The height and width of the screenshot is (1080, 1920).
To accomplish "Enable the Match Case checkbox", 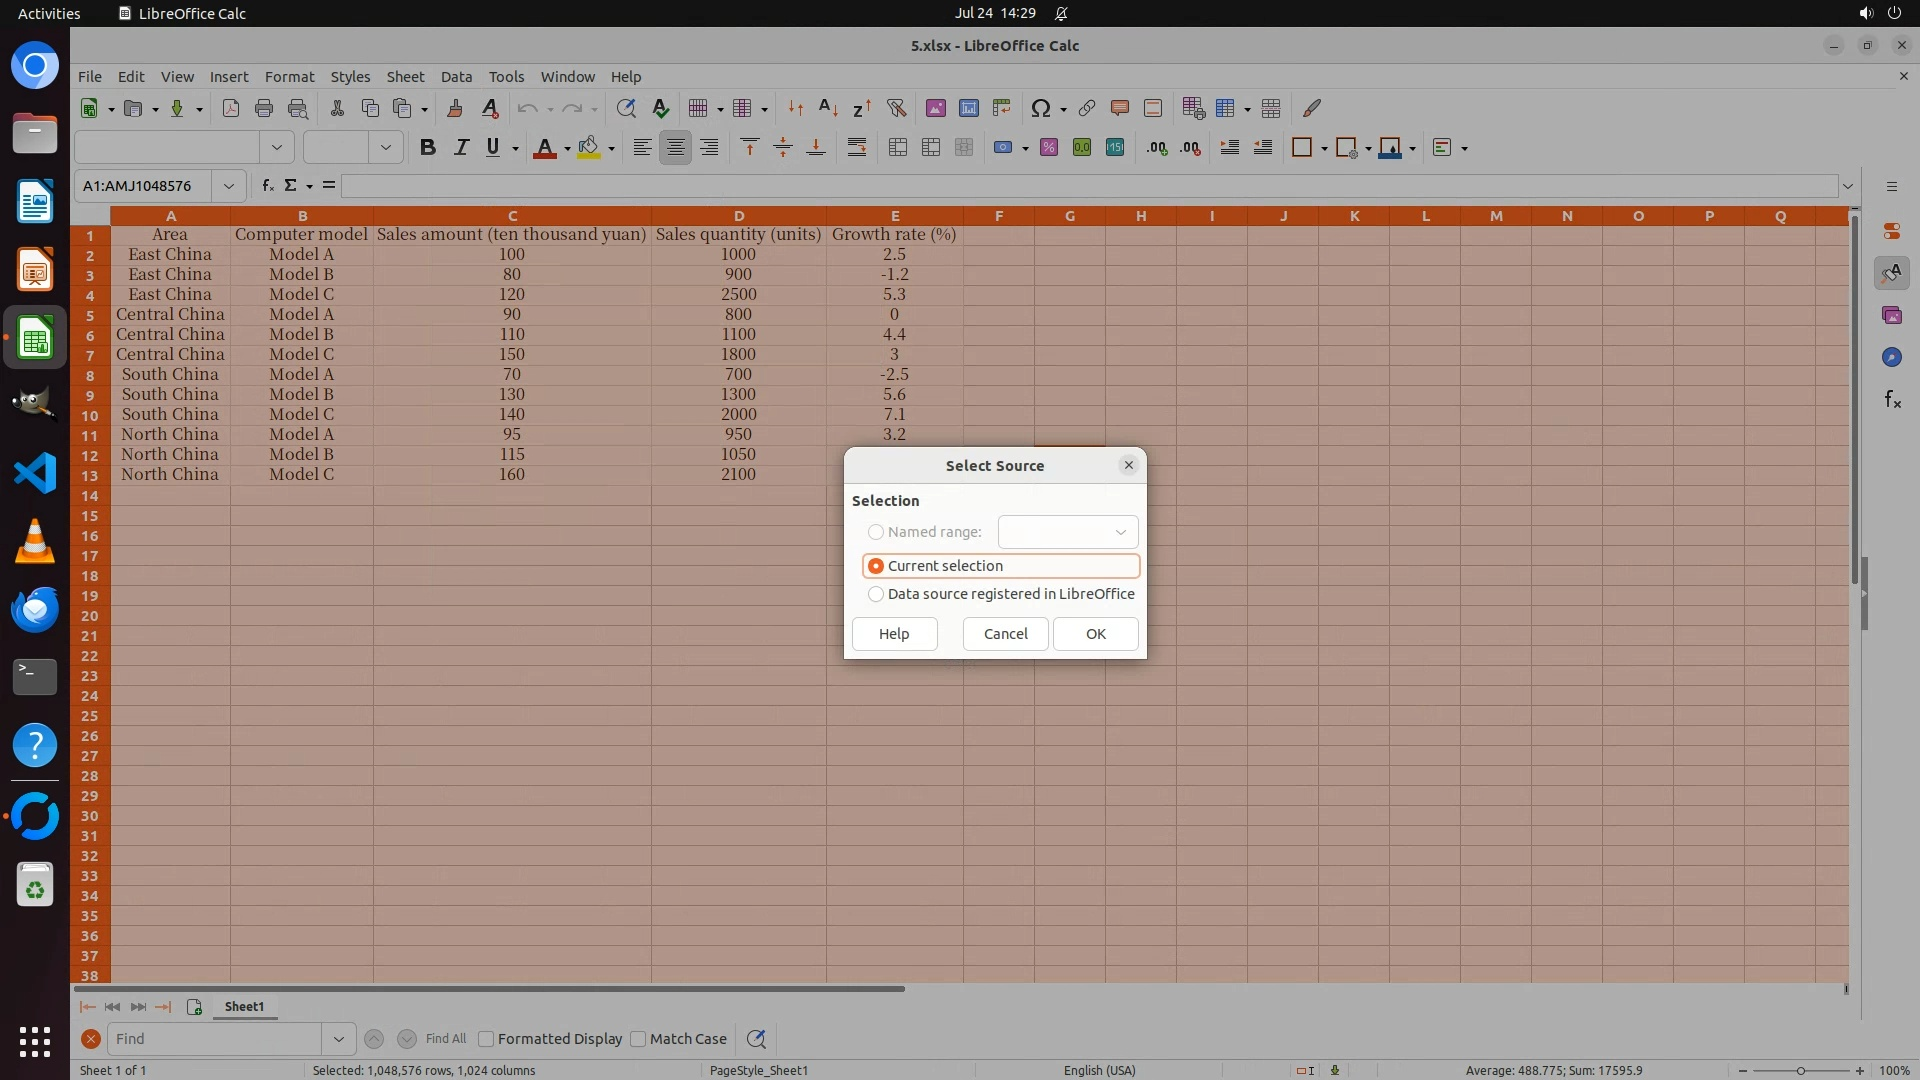I will [638, 1039].
